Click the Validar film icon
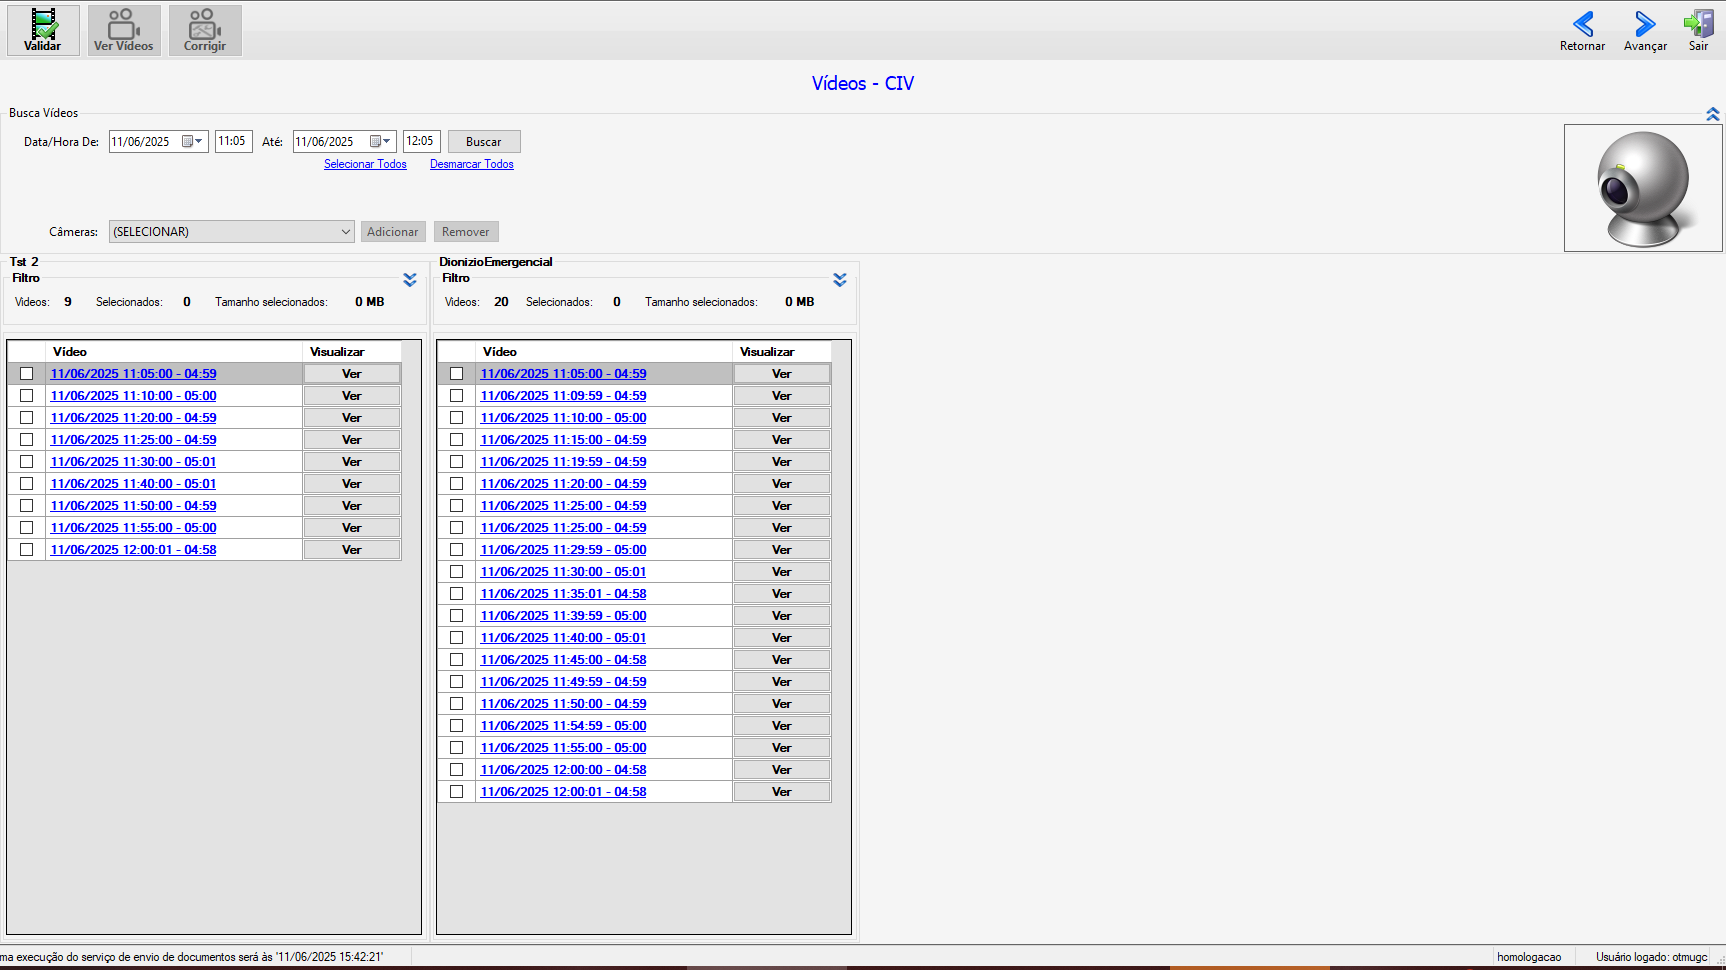1726x970 pixels. tap(43, 24)
